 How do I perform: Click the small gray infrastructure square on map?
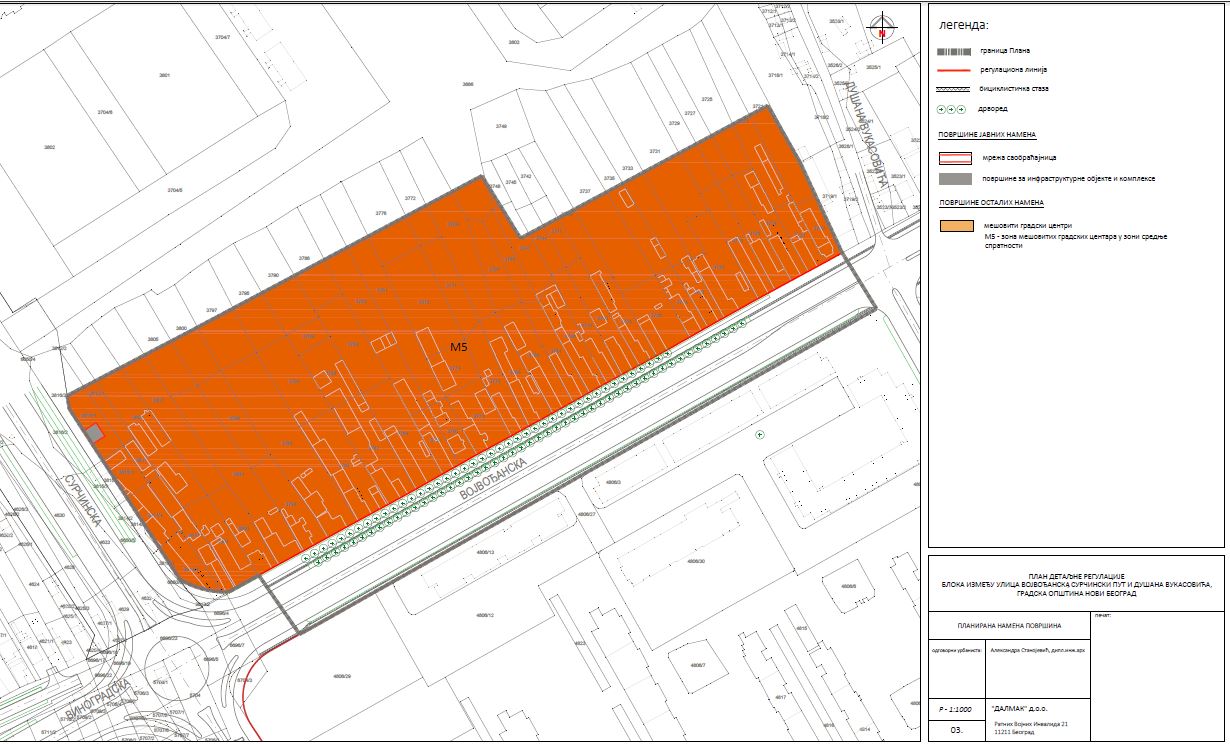(x=95, y=433)
